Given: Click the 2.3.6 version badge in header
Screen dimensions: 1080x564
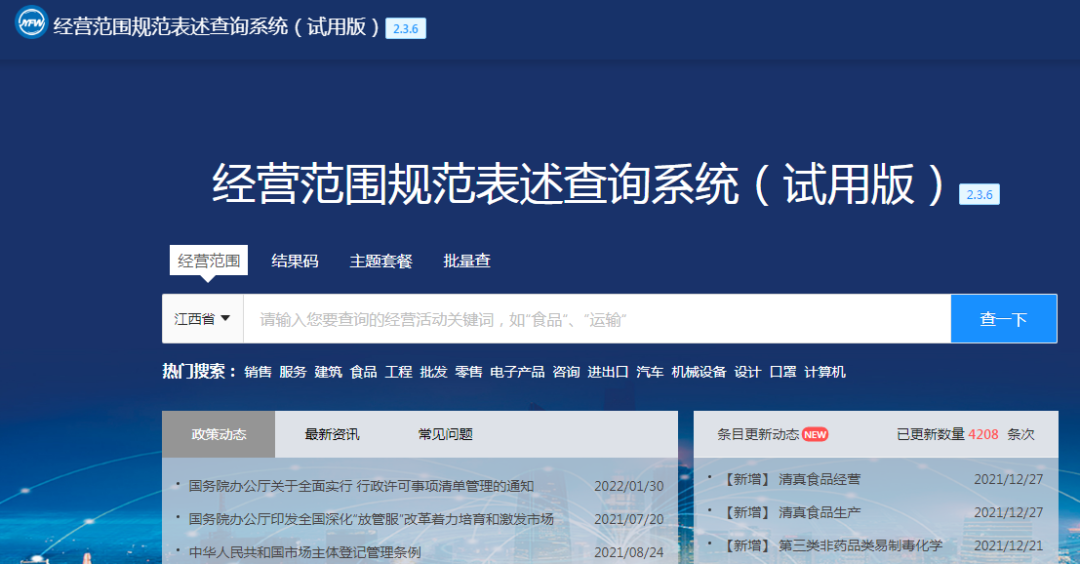Looking at the screenshot, I should point(405,29).
